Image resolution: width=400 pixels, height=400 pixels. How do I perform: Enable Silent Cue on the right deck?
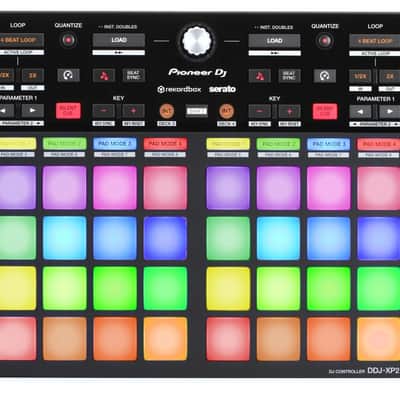[325, 111]
